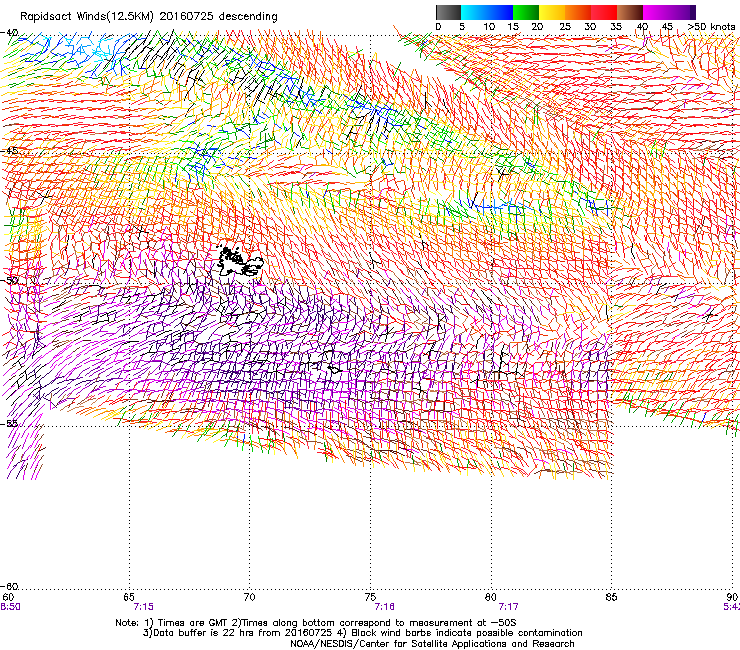
Task: Click the longitude label 65
Action: click(129, 597)
